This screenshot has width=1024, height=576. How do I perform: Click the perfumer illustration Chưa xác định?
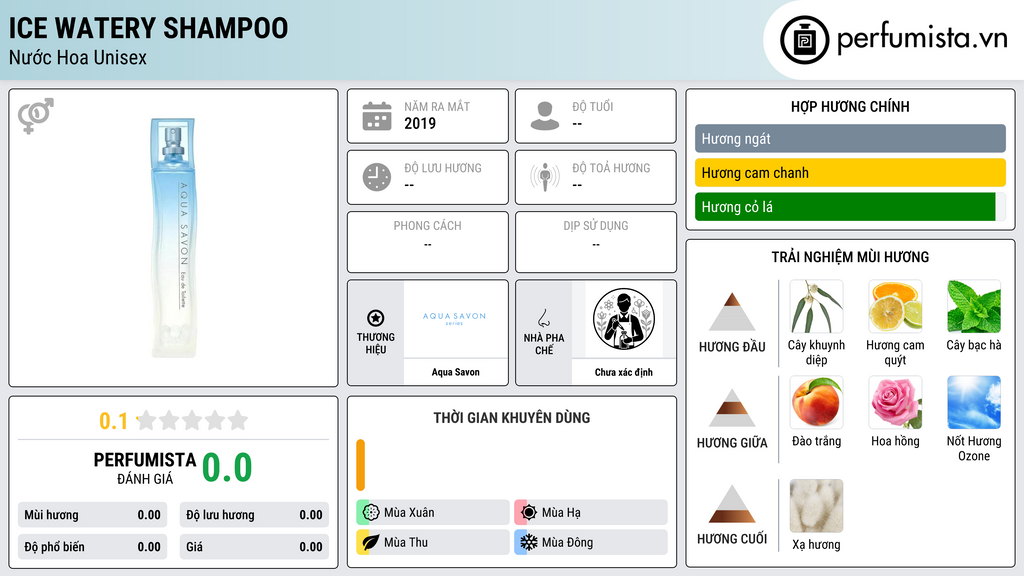click(x=624, y=319)
